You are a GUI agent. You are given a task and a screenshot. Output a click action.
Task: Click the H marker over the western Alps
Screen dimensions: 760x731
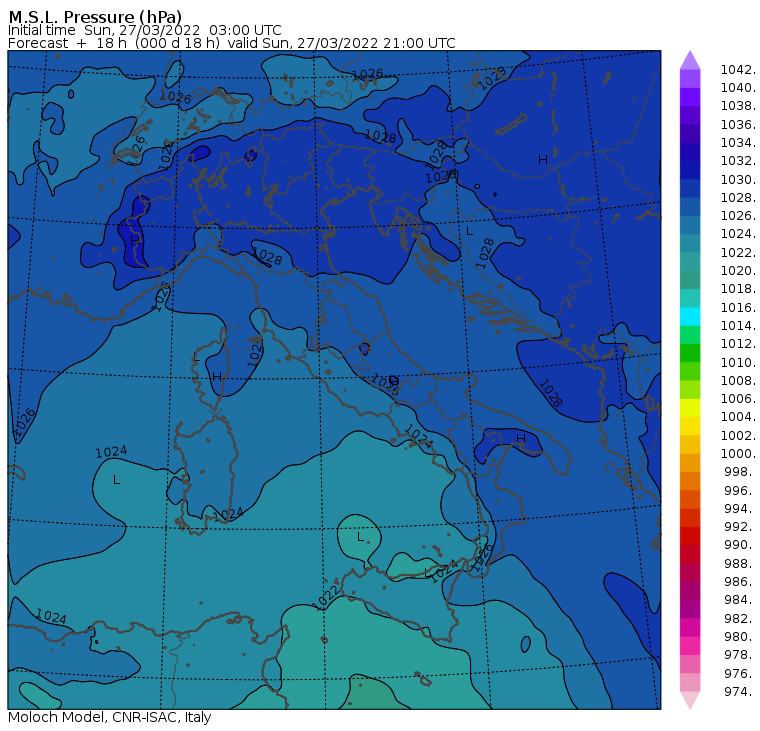135,240
